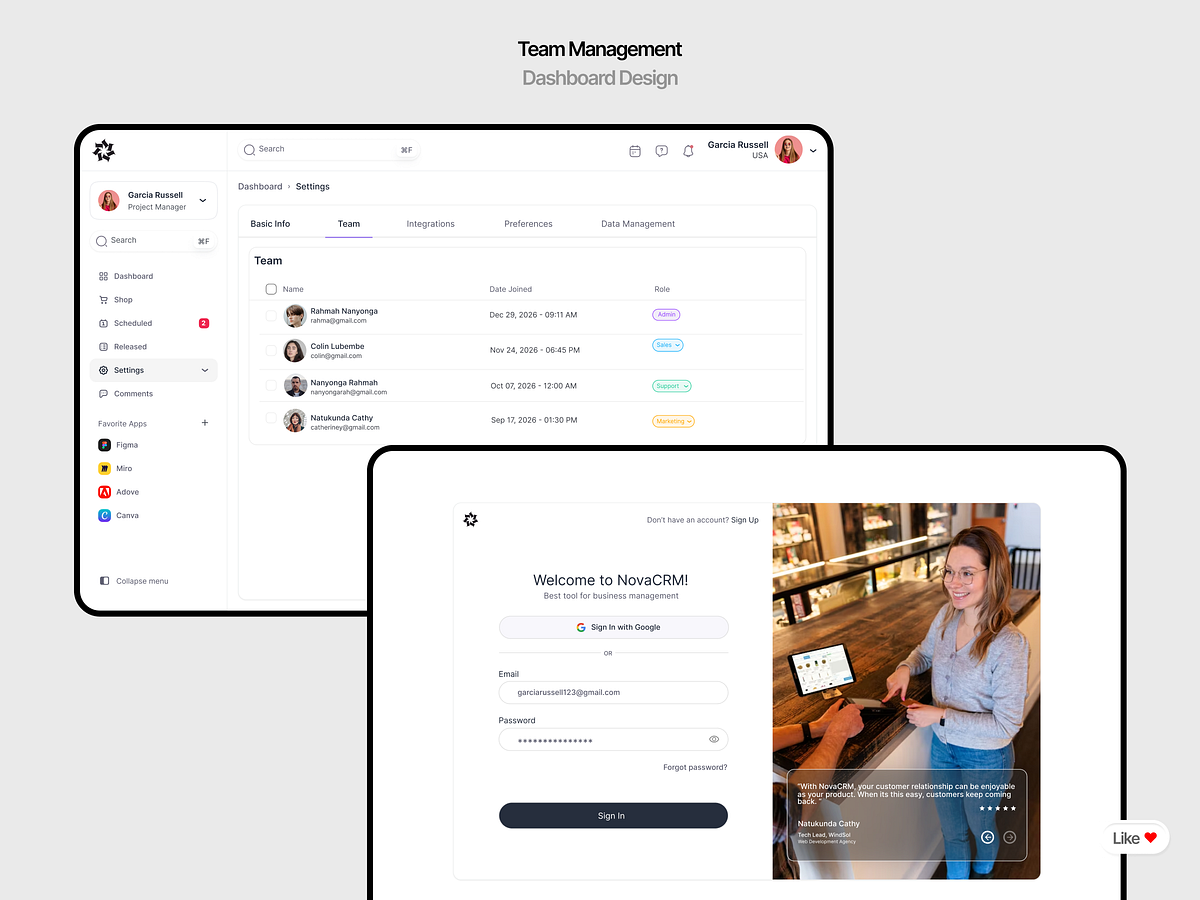1200x900 pixels.
Task: Open the Forgot password link
Action: tap(696, 767)
